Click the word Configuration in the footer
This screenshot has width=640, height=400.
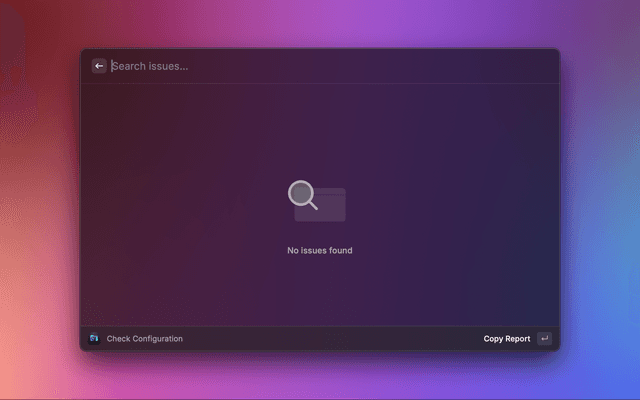click(156, 339)
